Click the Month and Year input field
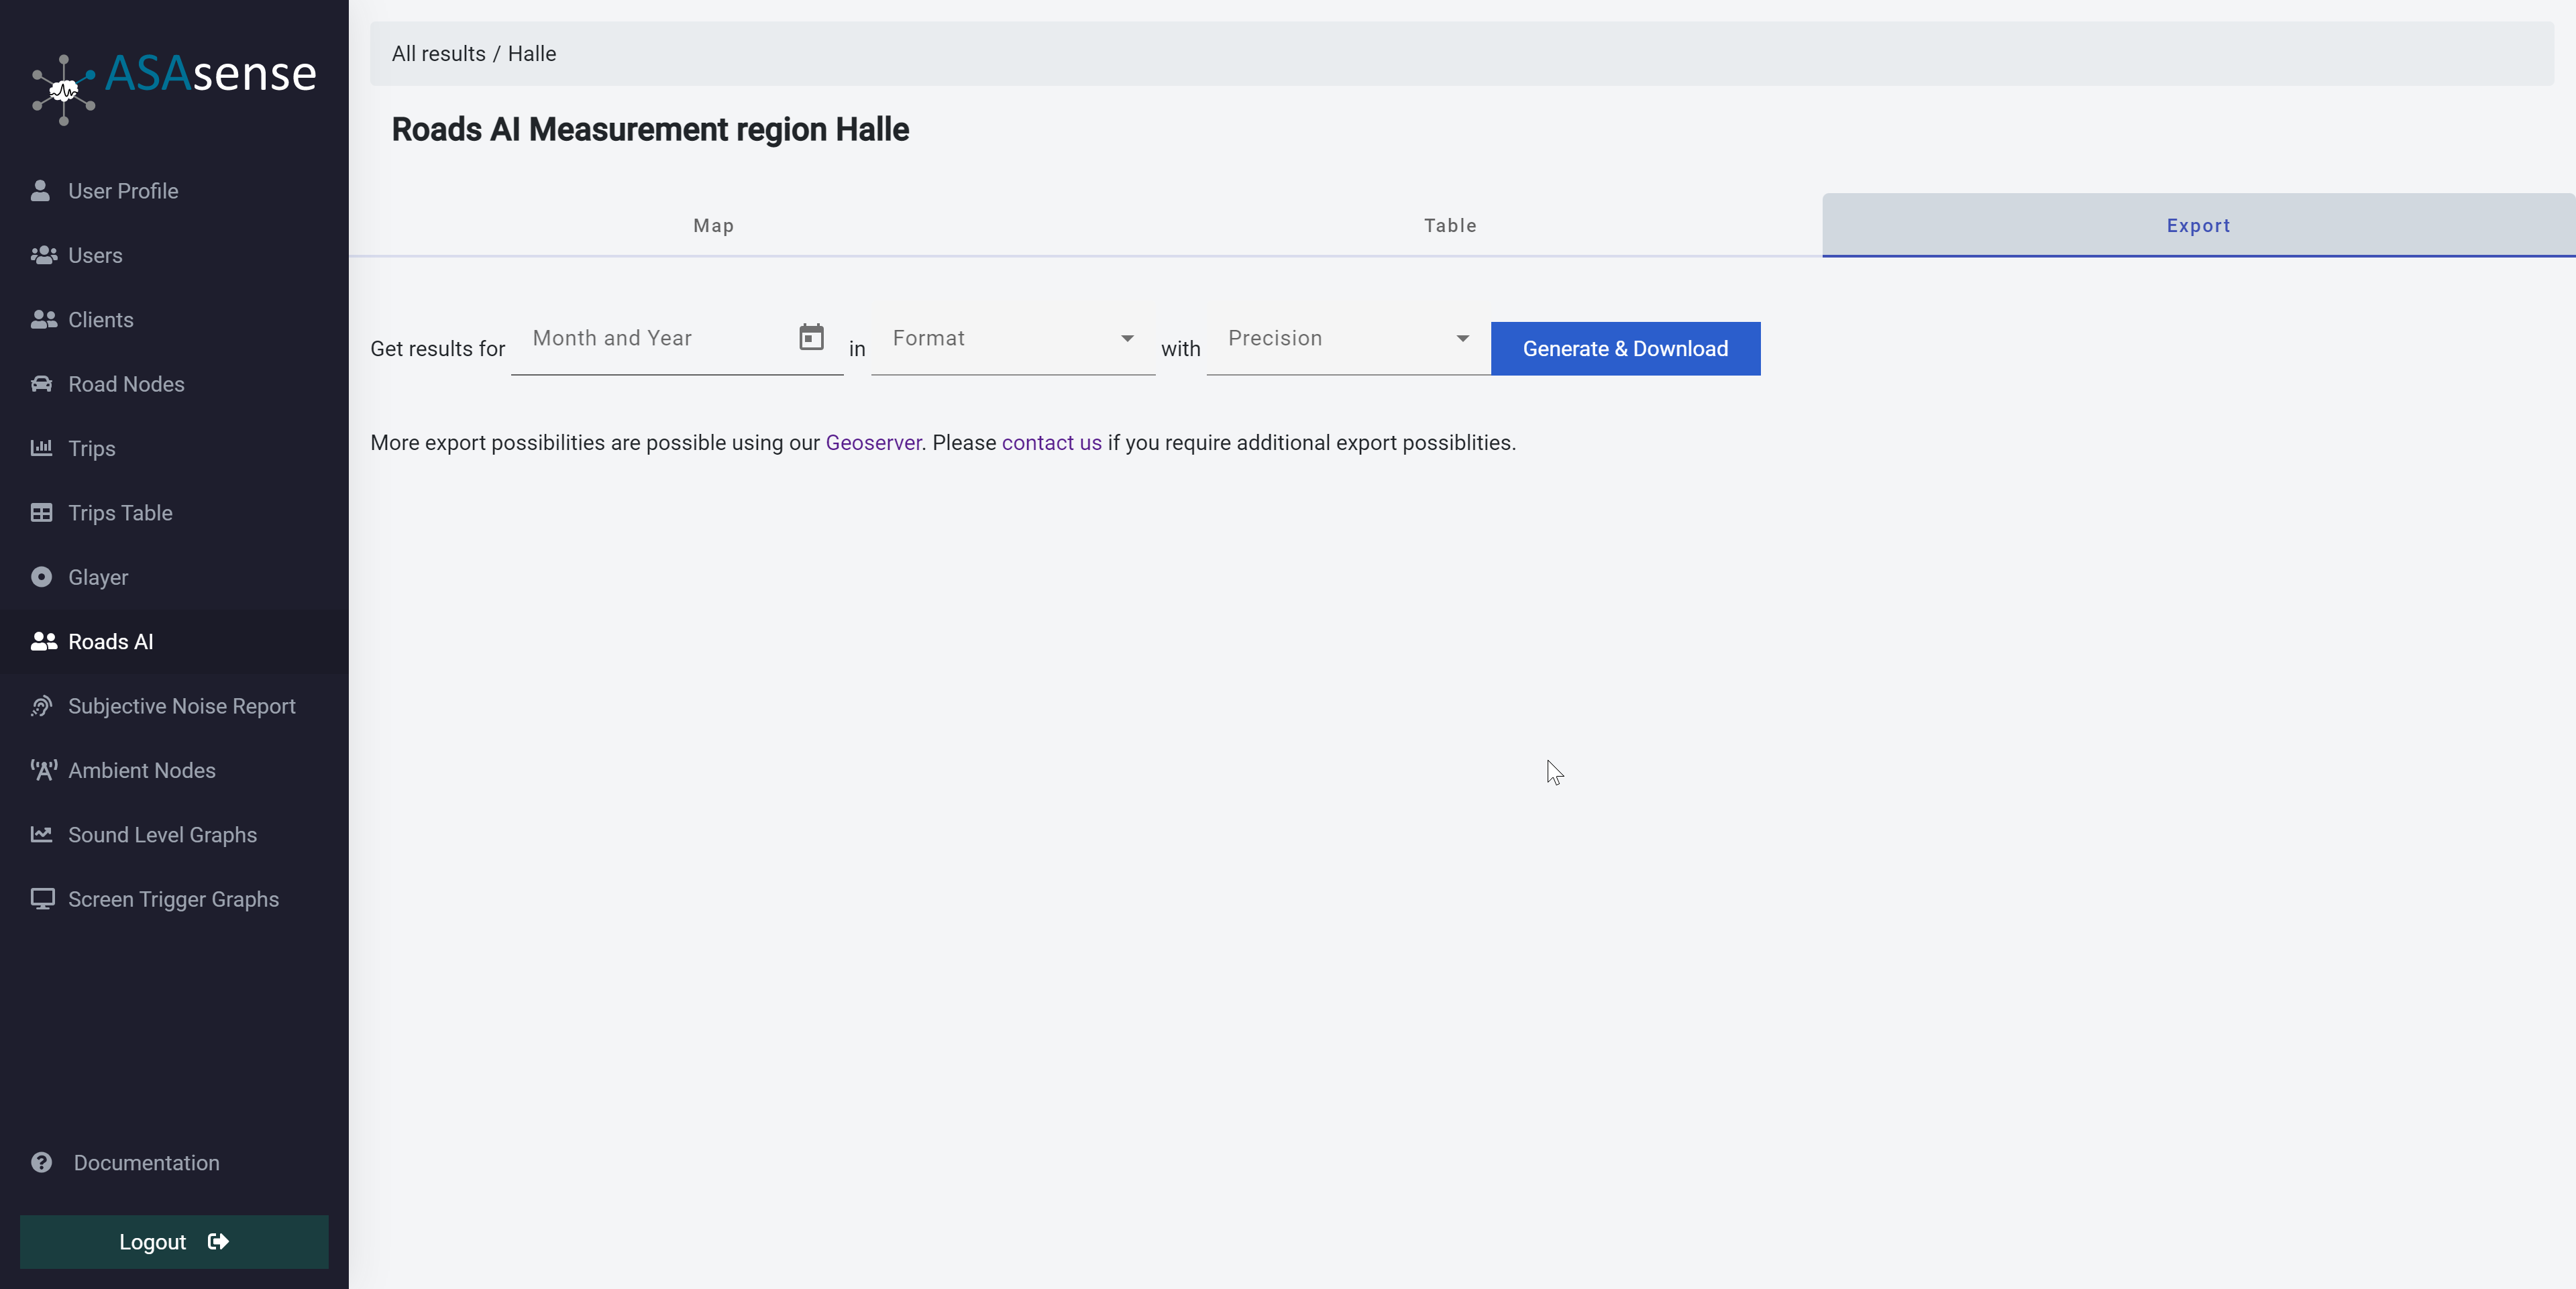Screen dimensions: 2576x1289 click(655, 339)
